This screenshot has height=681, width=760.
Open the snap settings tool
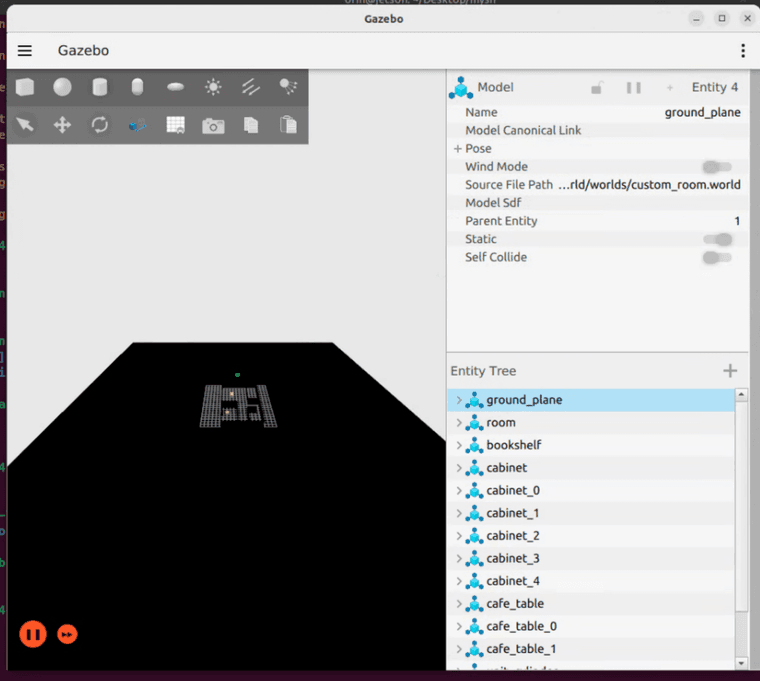tap(138, 126)
